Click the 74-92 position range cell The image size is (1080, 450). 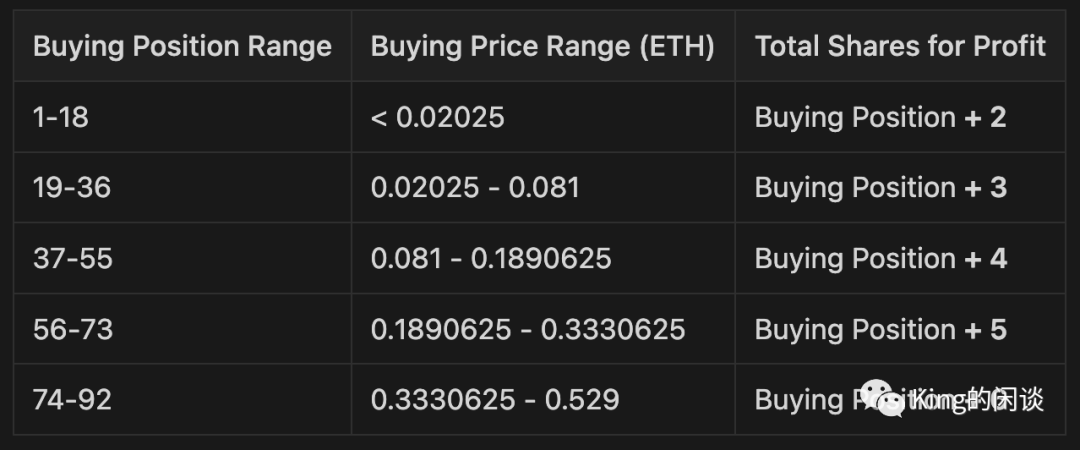pyautogui.click(x=183, y=400)
